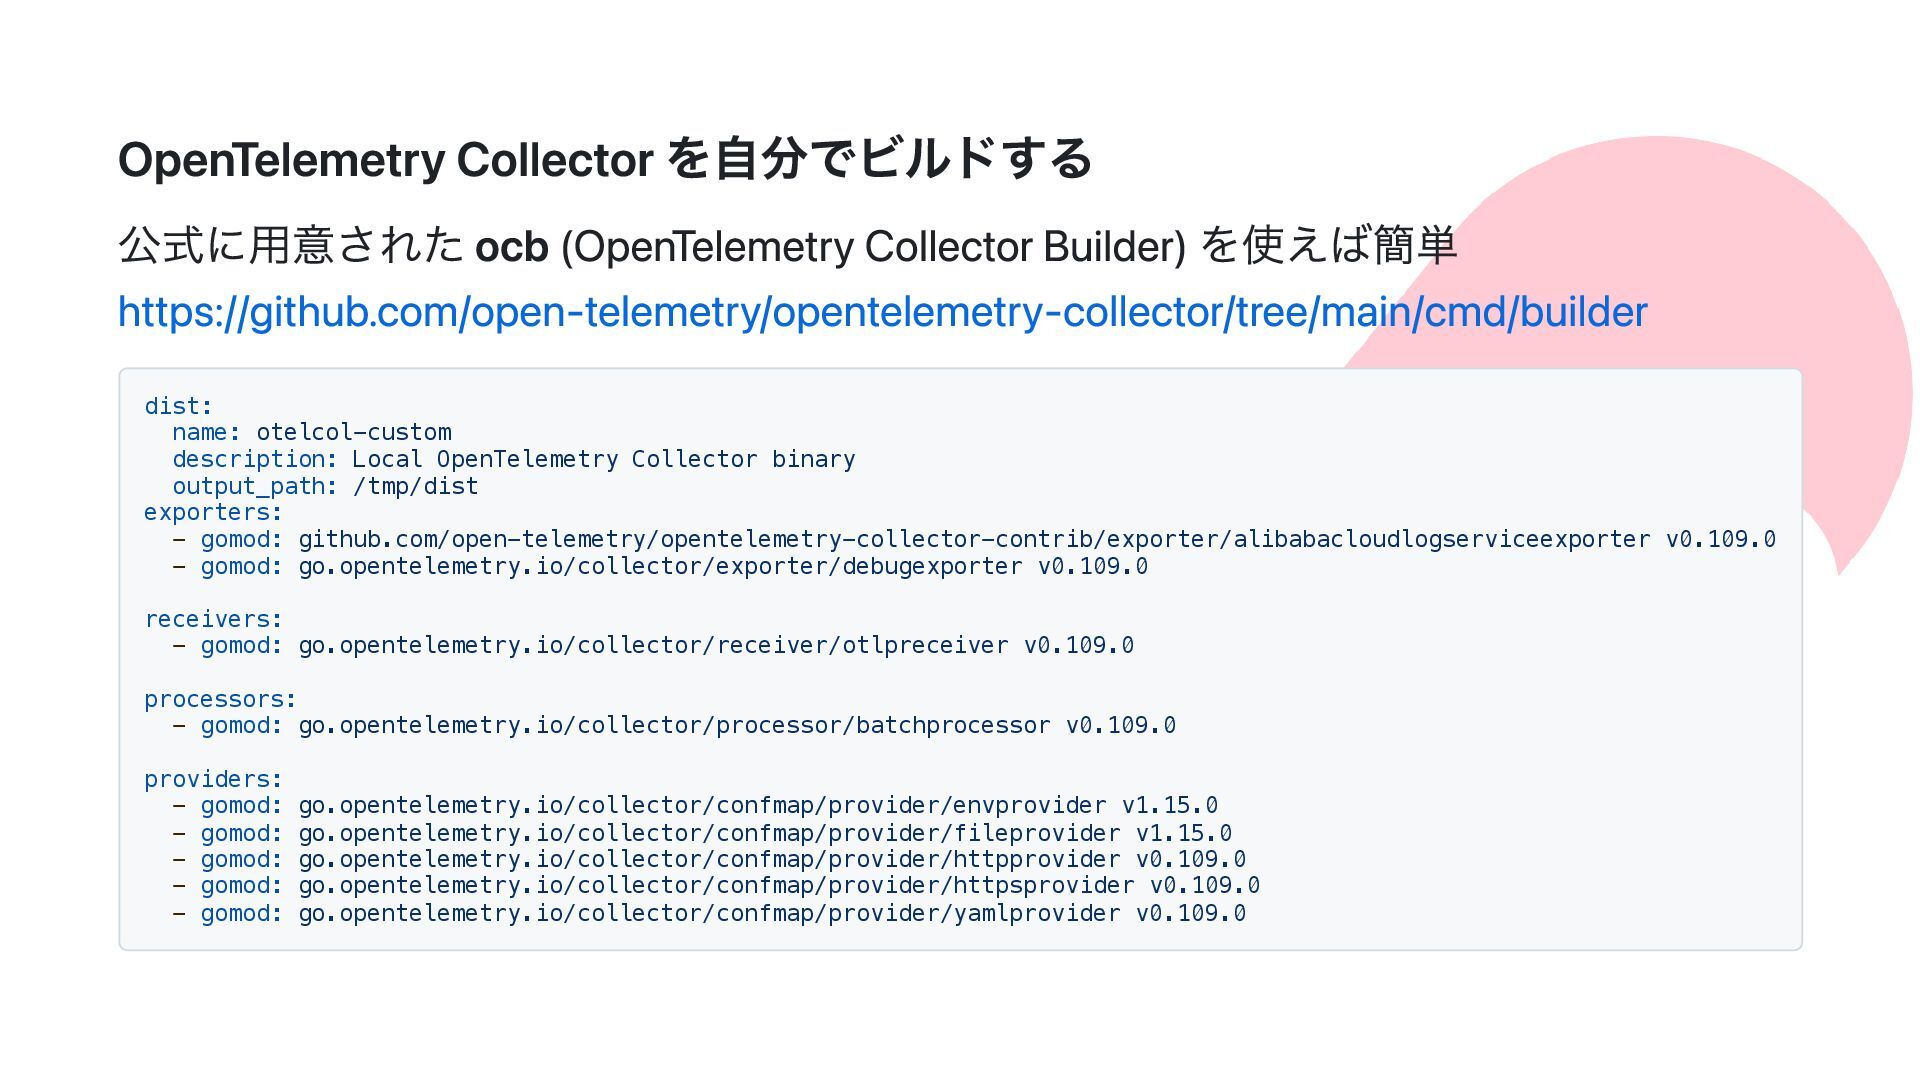Select the otlpreceiver gomod line
This screenshot has width=1920, height=1080.
[653, 645]
